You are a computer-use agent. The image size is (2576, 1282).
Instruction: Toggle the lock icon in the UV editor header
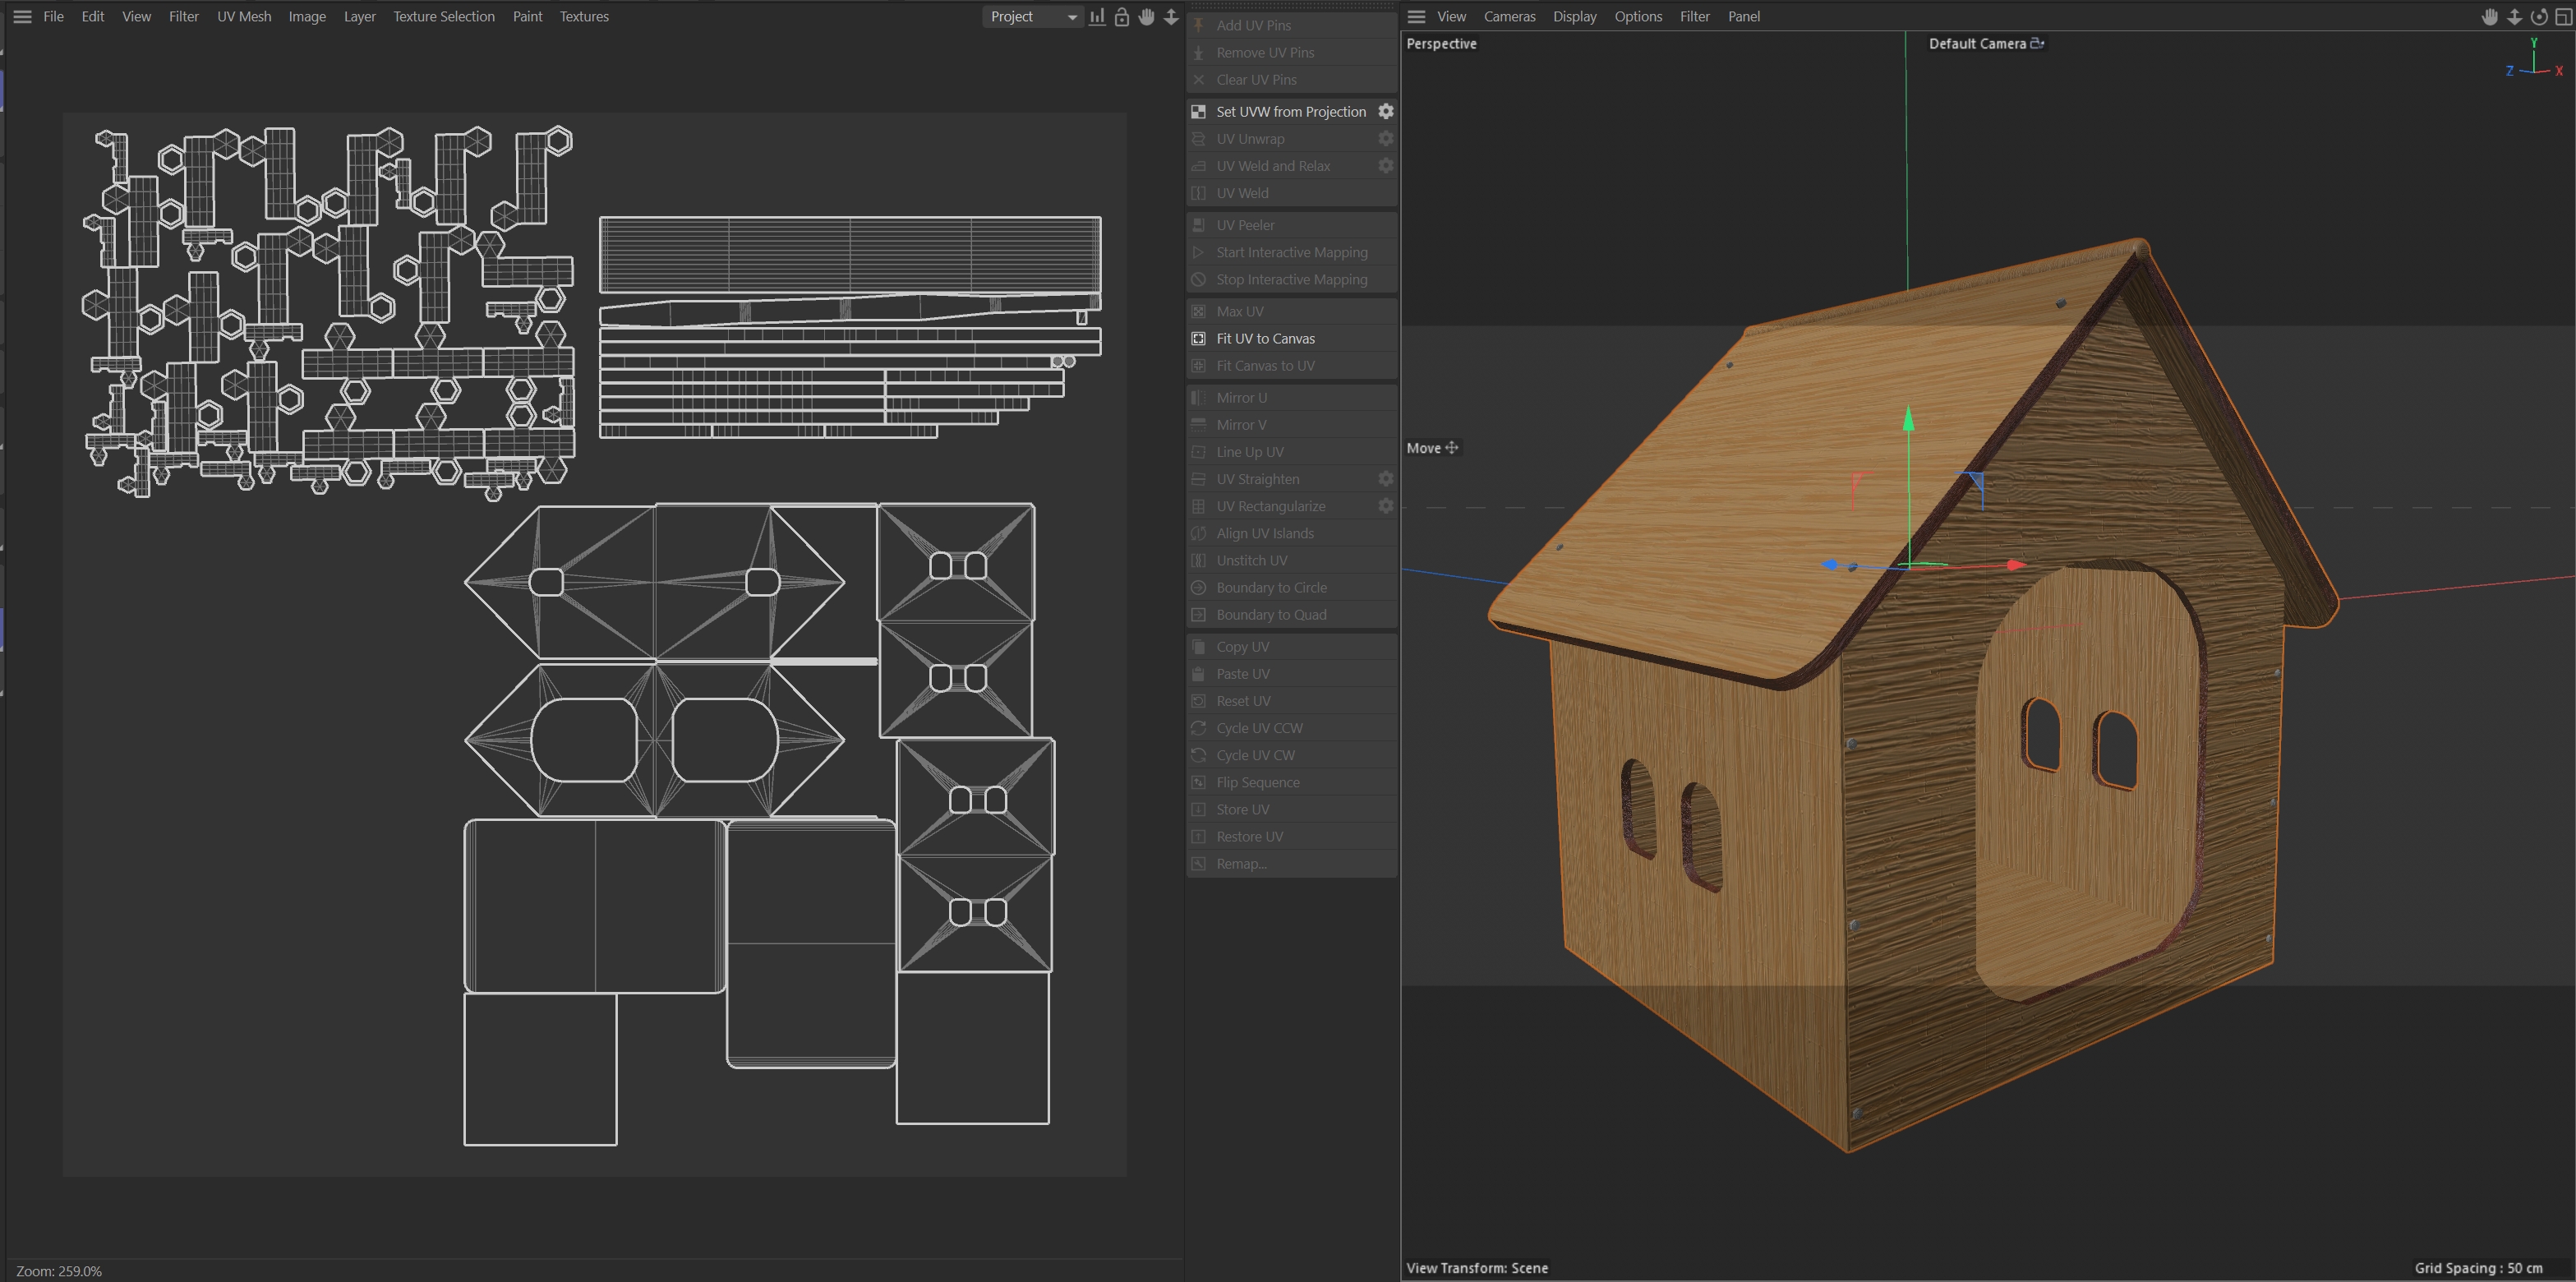(1122, 16)
